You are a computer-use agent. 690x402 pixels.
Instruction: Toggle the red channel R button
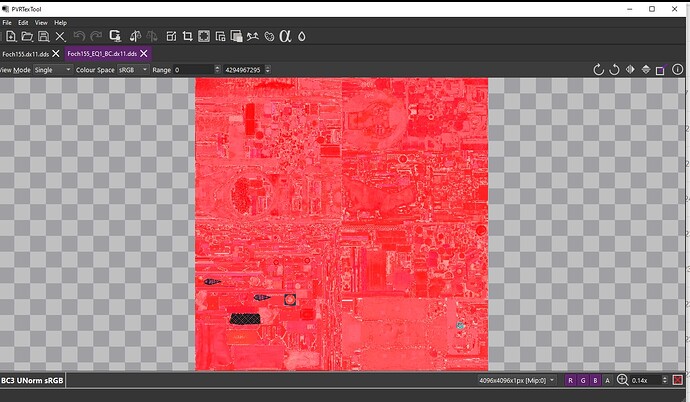pos(570,380)
